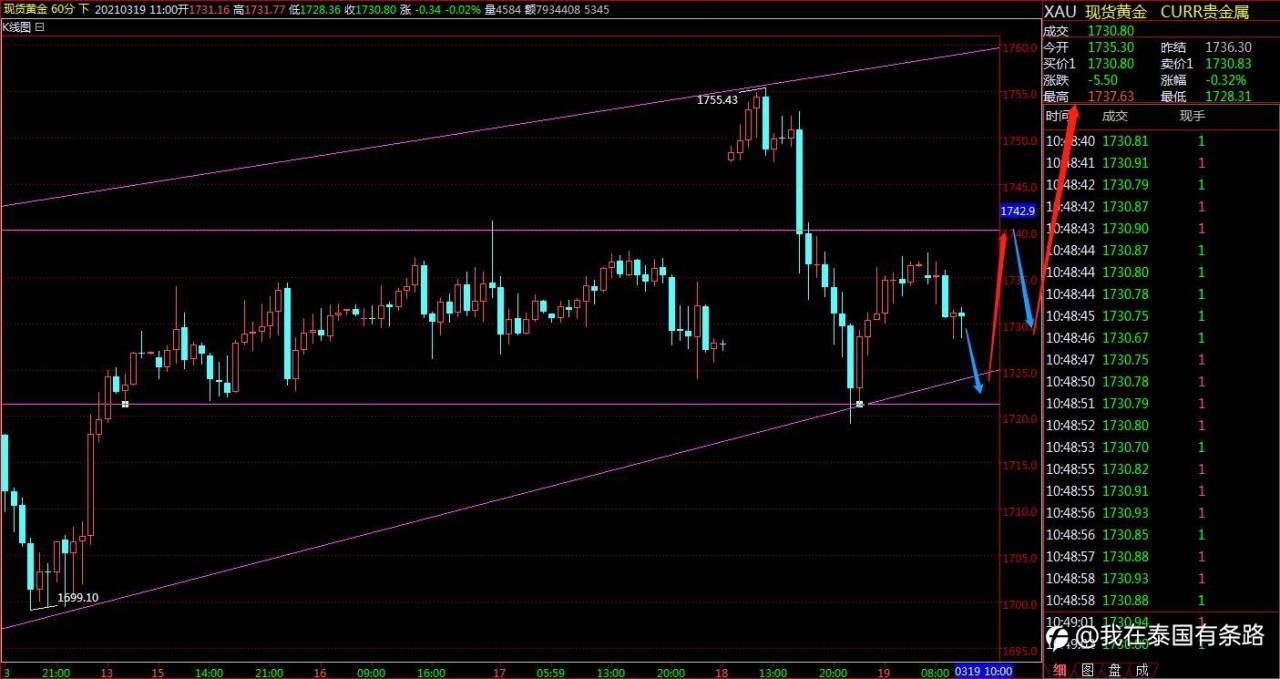This screenshot has width=1280, height=679.
Task: Select the 1755.43 high price annotation
Action: tap(717, 99)
